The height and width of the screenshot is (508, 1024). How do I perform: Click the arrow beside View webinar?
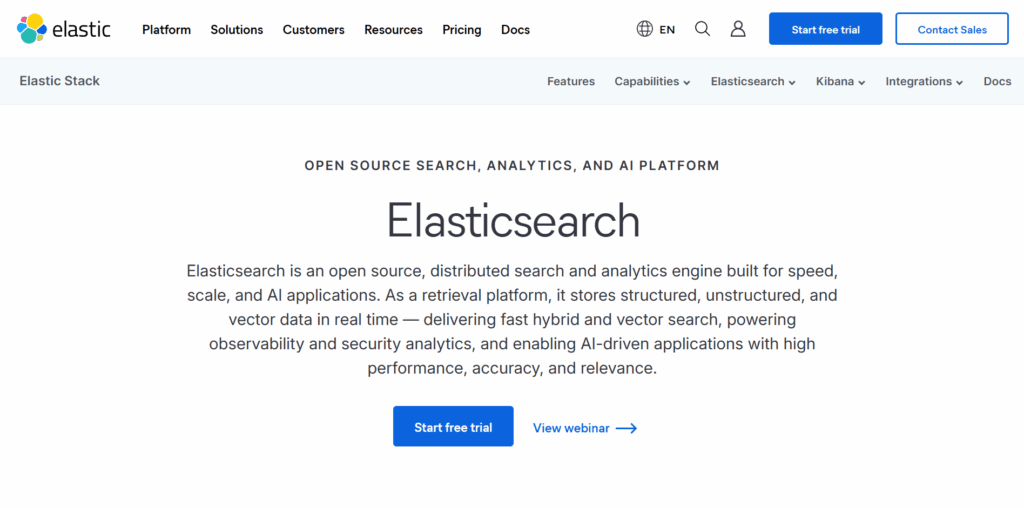click(x=626, y=428)
